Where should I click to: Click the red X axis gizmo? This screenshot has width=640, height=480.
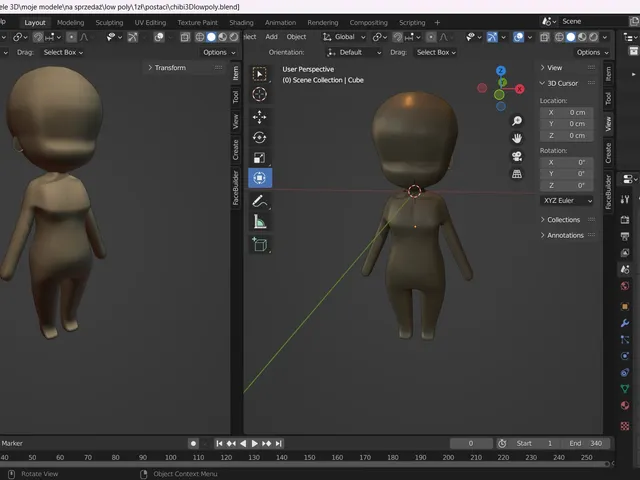[x=520, y=89]
